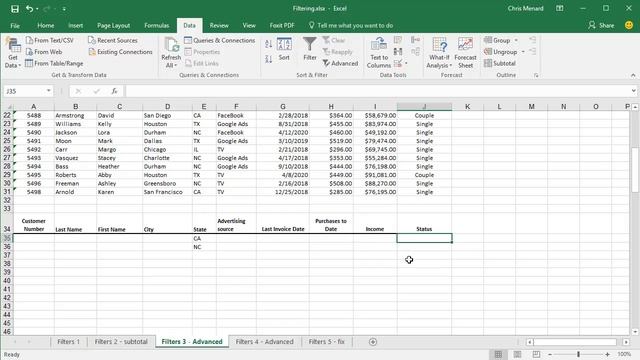Click Flash Fill icon
Image resolution: width=640 pixels, height=360 pixels.
398,40
